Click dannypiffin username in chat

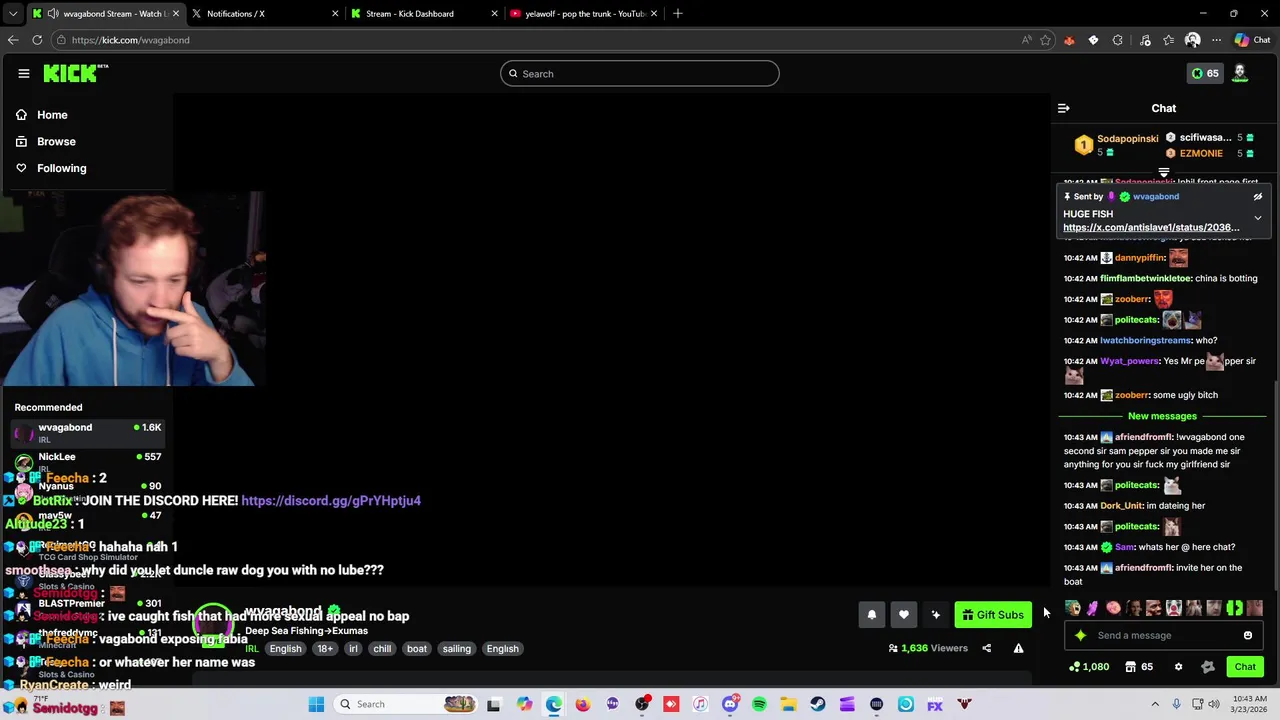tap(1140, 258)
